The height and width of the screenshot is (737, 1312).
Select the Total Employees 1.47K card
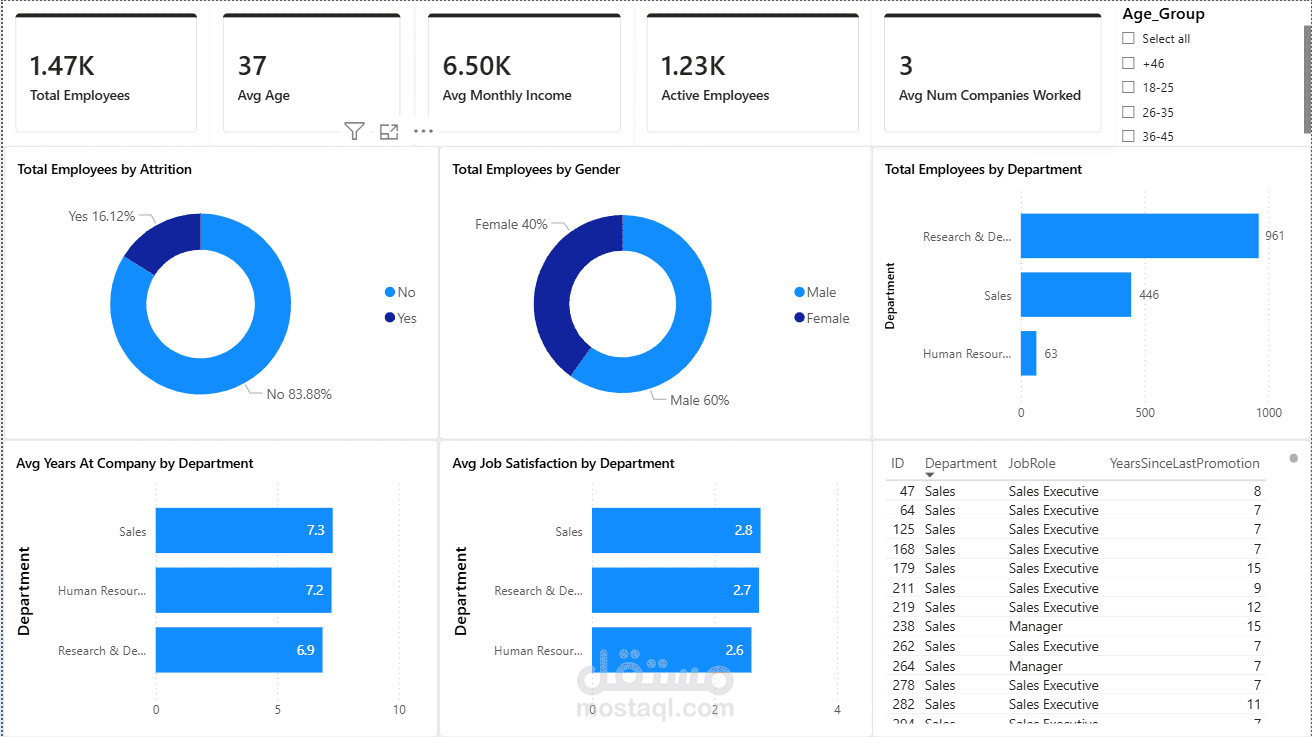pos(106,73)
